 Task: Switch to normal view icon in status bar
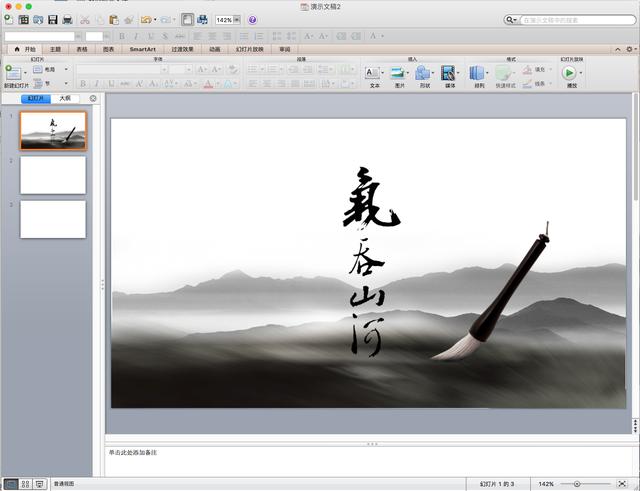[11, 484]
